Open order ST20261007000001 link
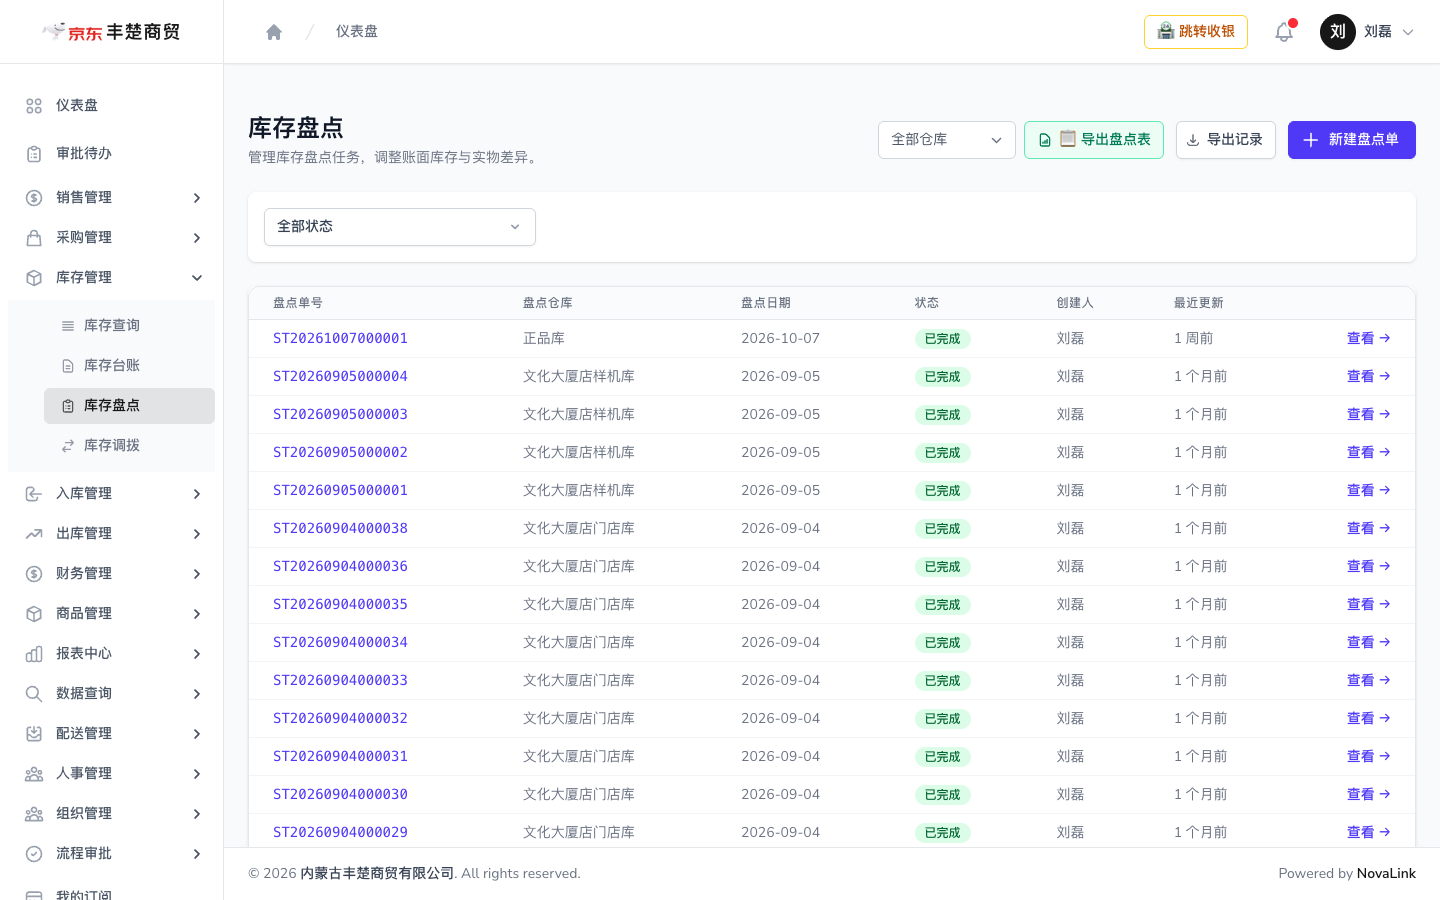 pyautogui.click(x=340, y=339)
